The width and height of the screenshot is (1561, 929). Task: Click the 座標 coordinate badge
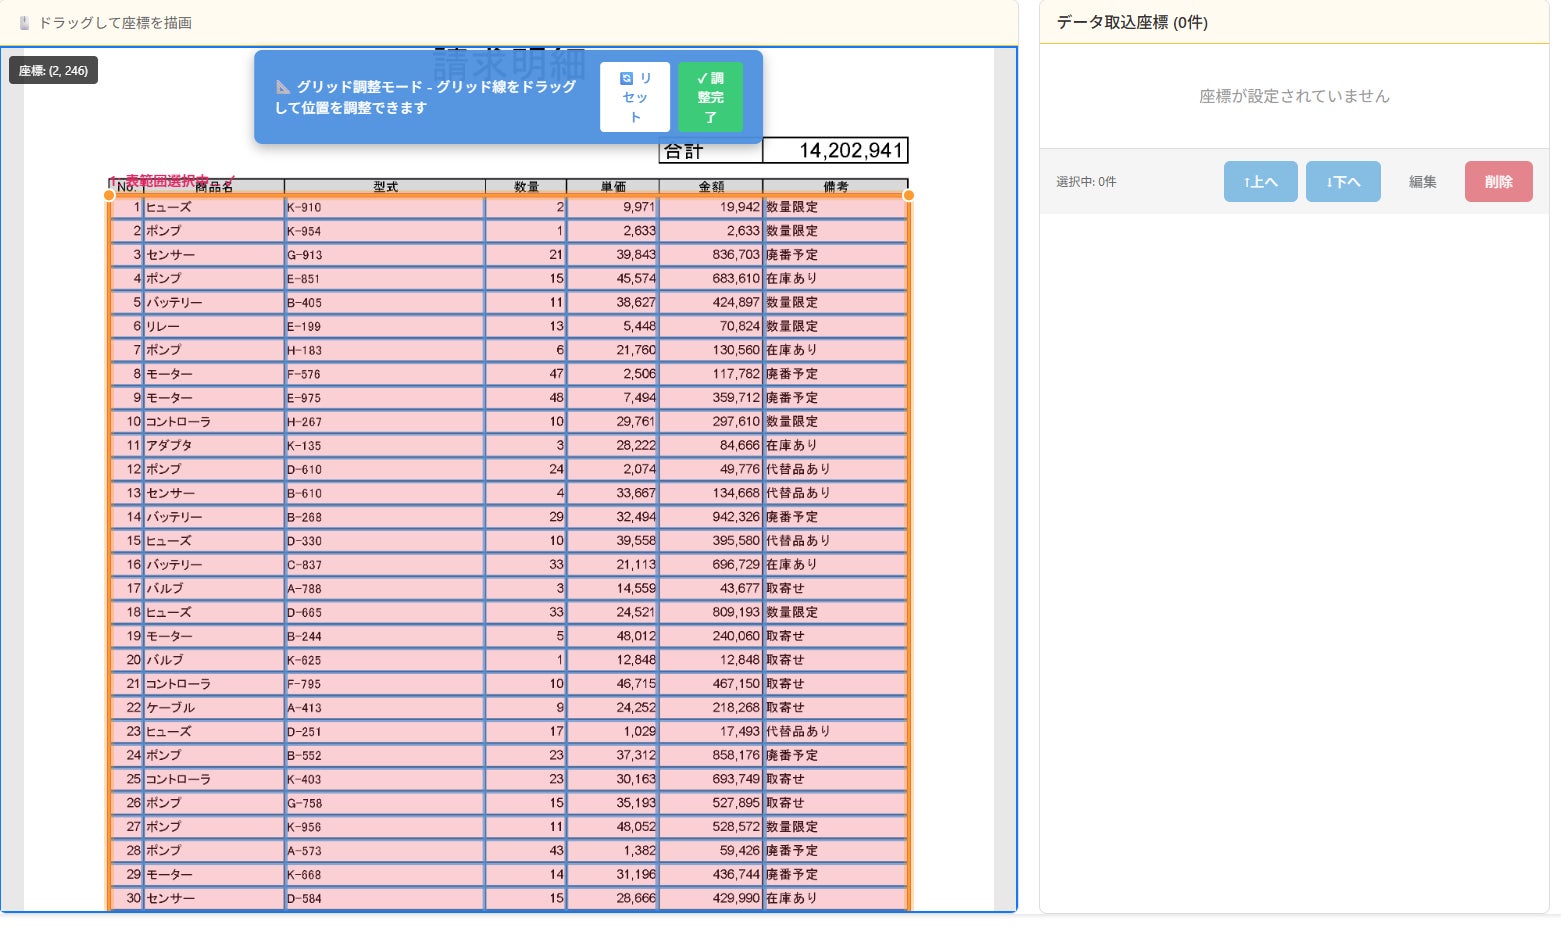point(54,71)
